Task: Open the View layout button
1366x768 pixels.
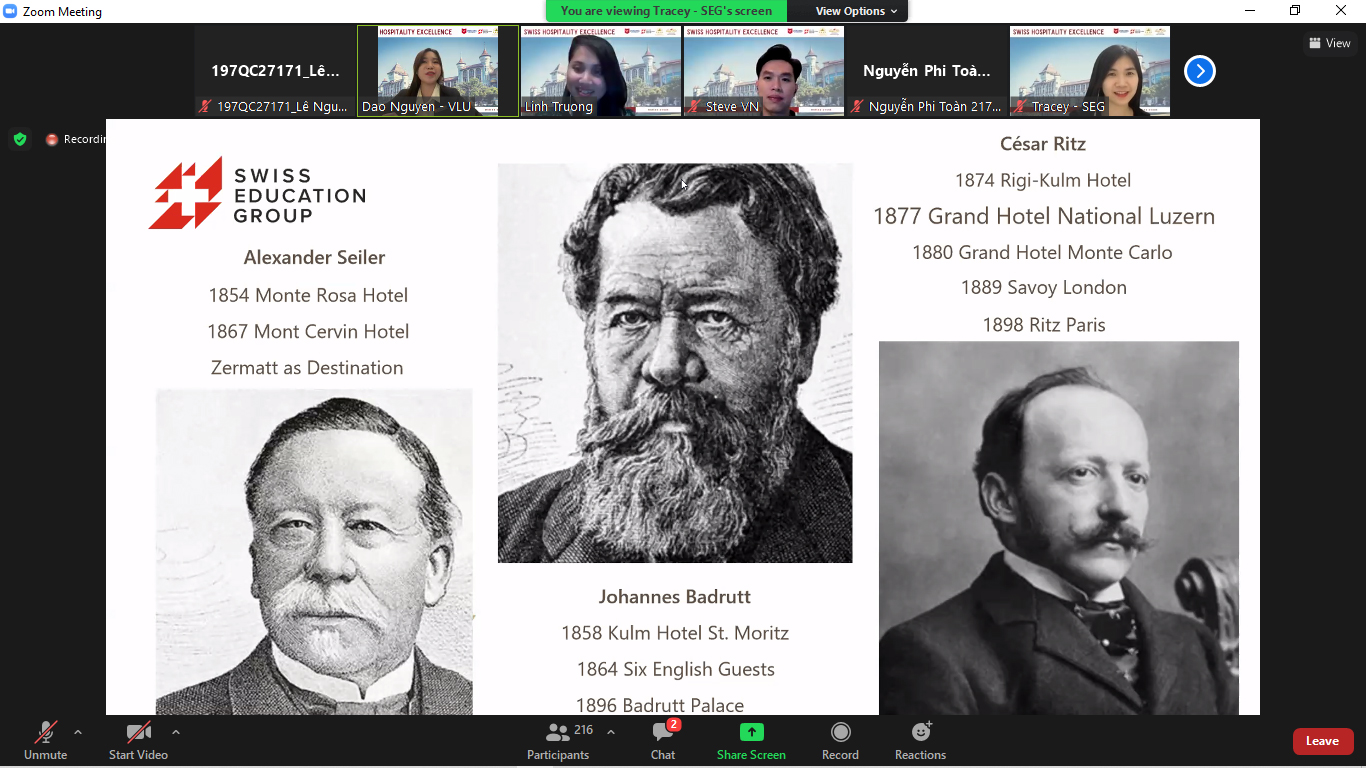Action: click(x=1330, y=43)
